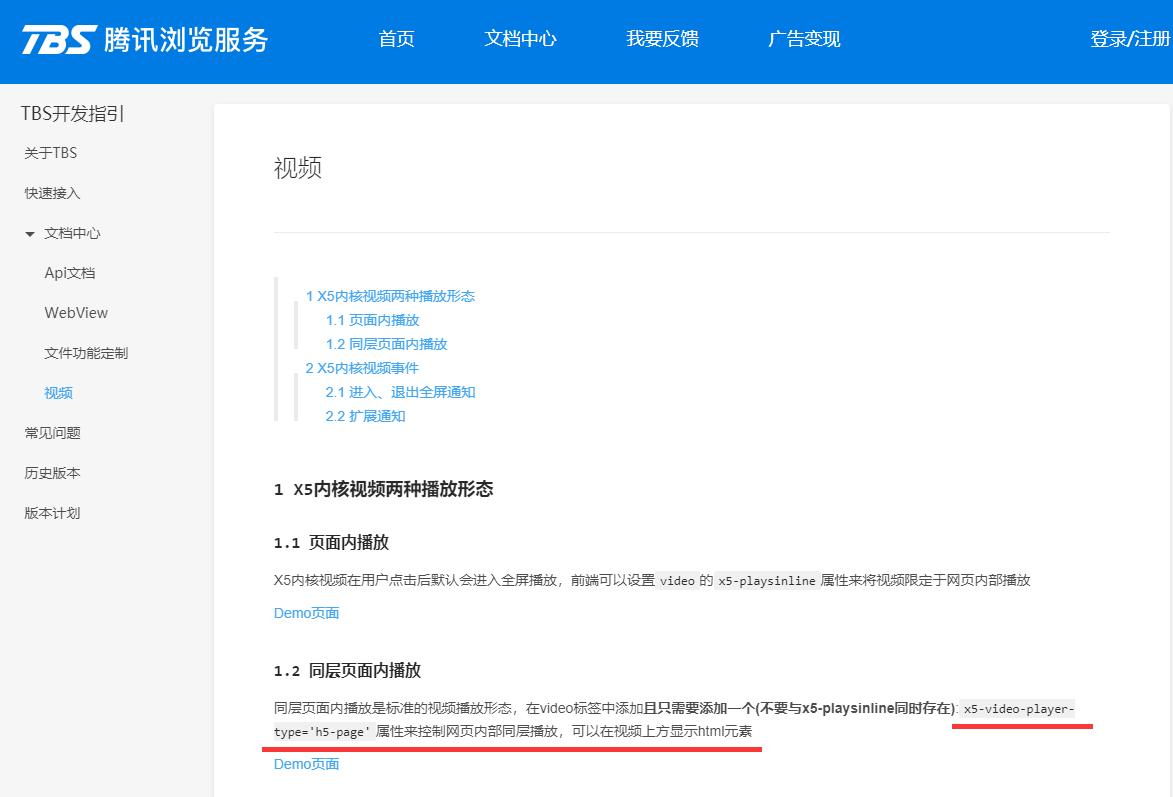Open 常见问题 in the sidebar

tap(52, 433)
